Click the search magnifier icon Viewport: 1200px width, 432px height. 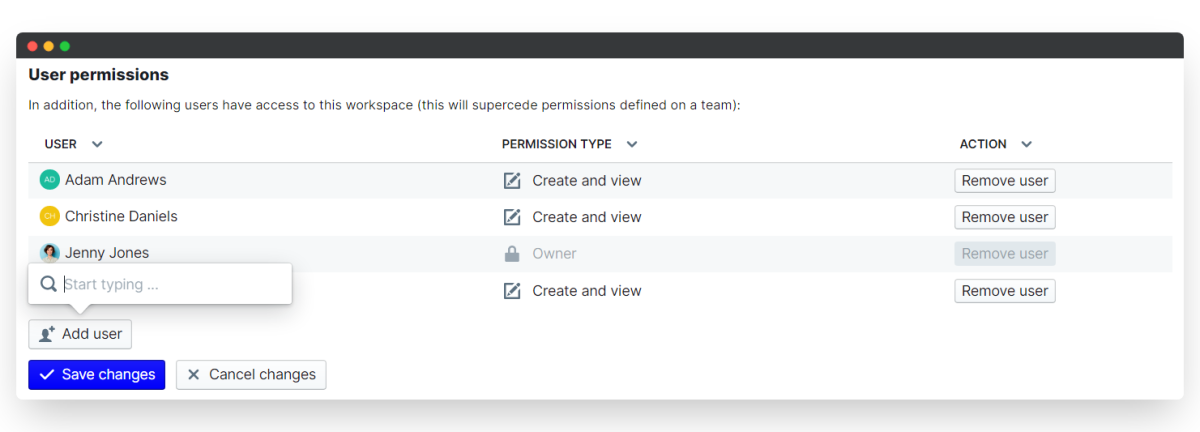tap(48, 284)
